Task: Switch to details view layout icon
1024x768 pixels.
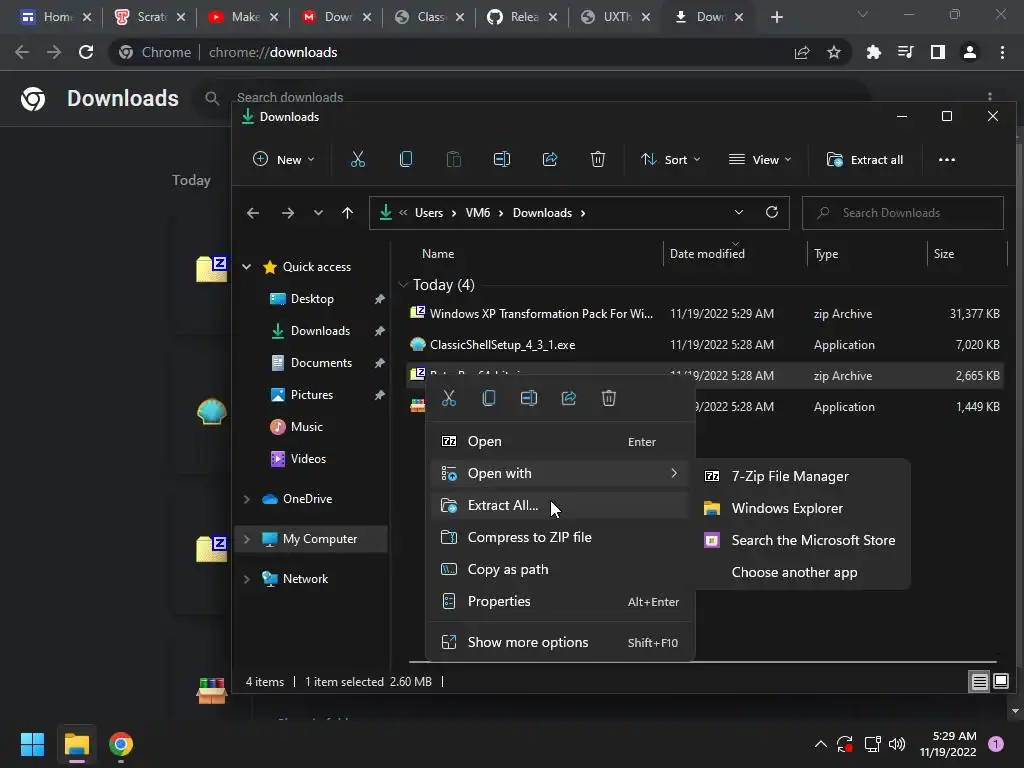Action: (x=980, y=682)
